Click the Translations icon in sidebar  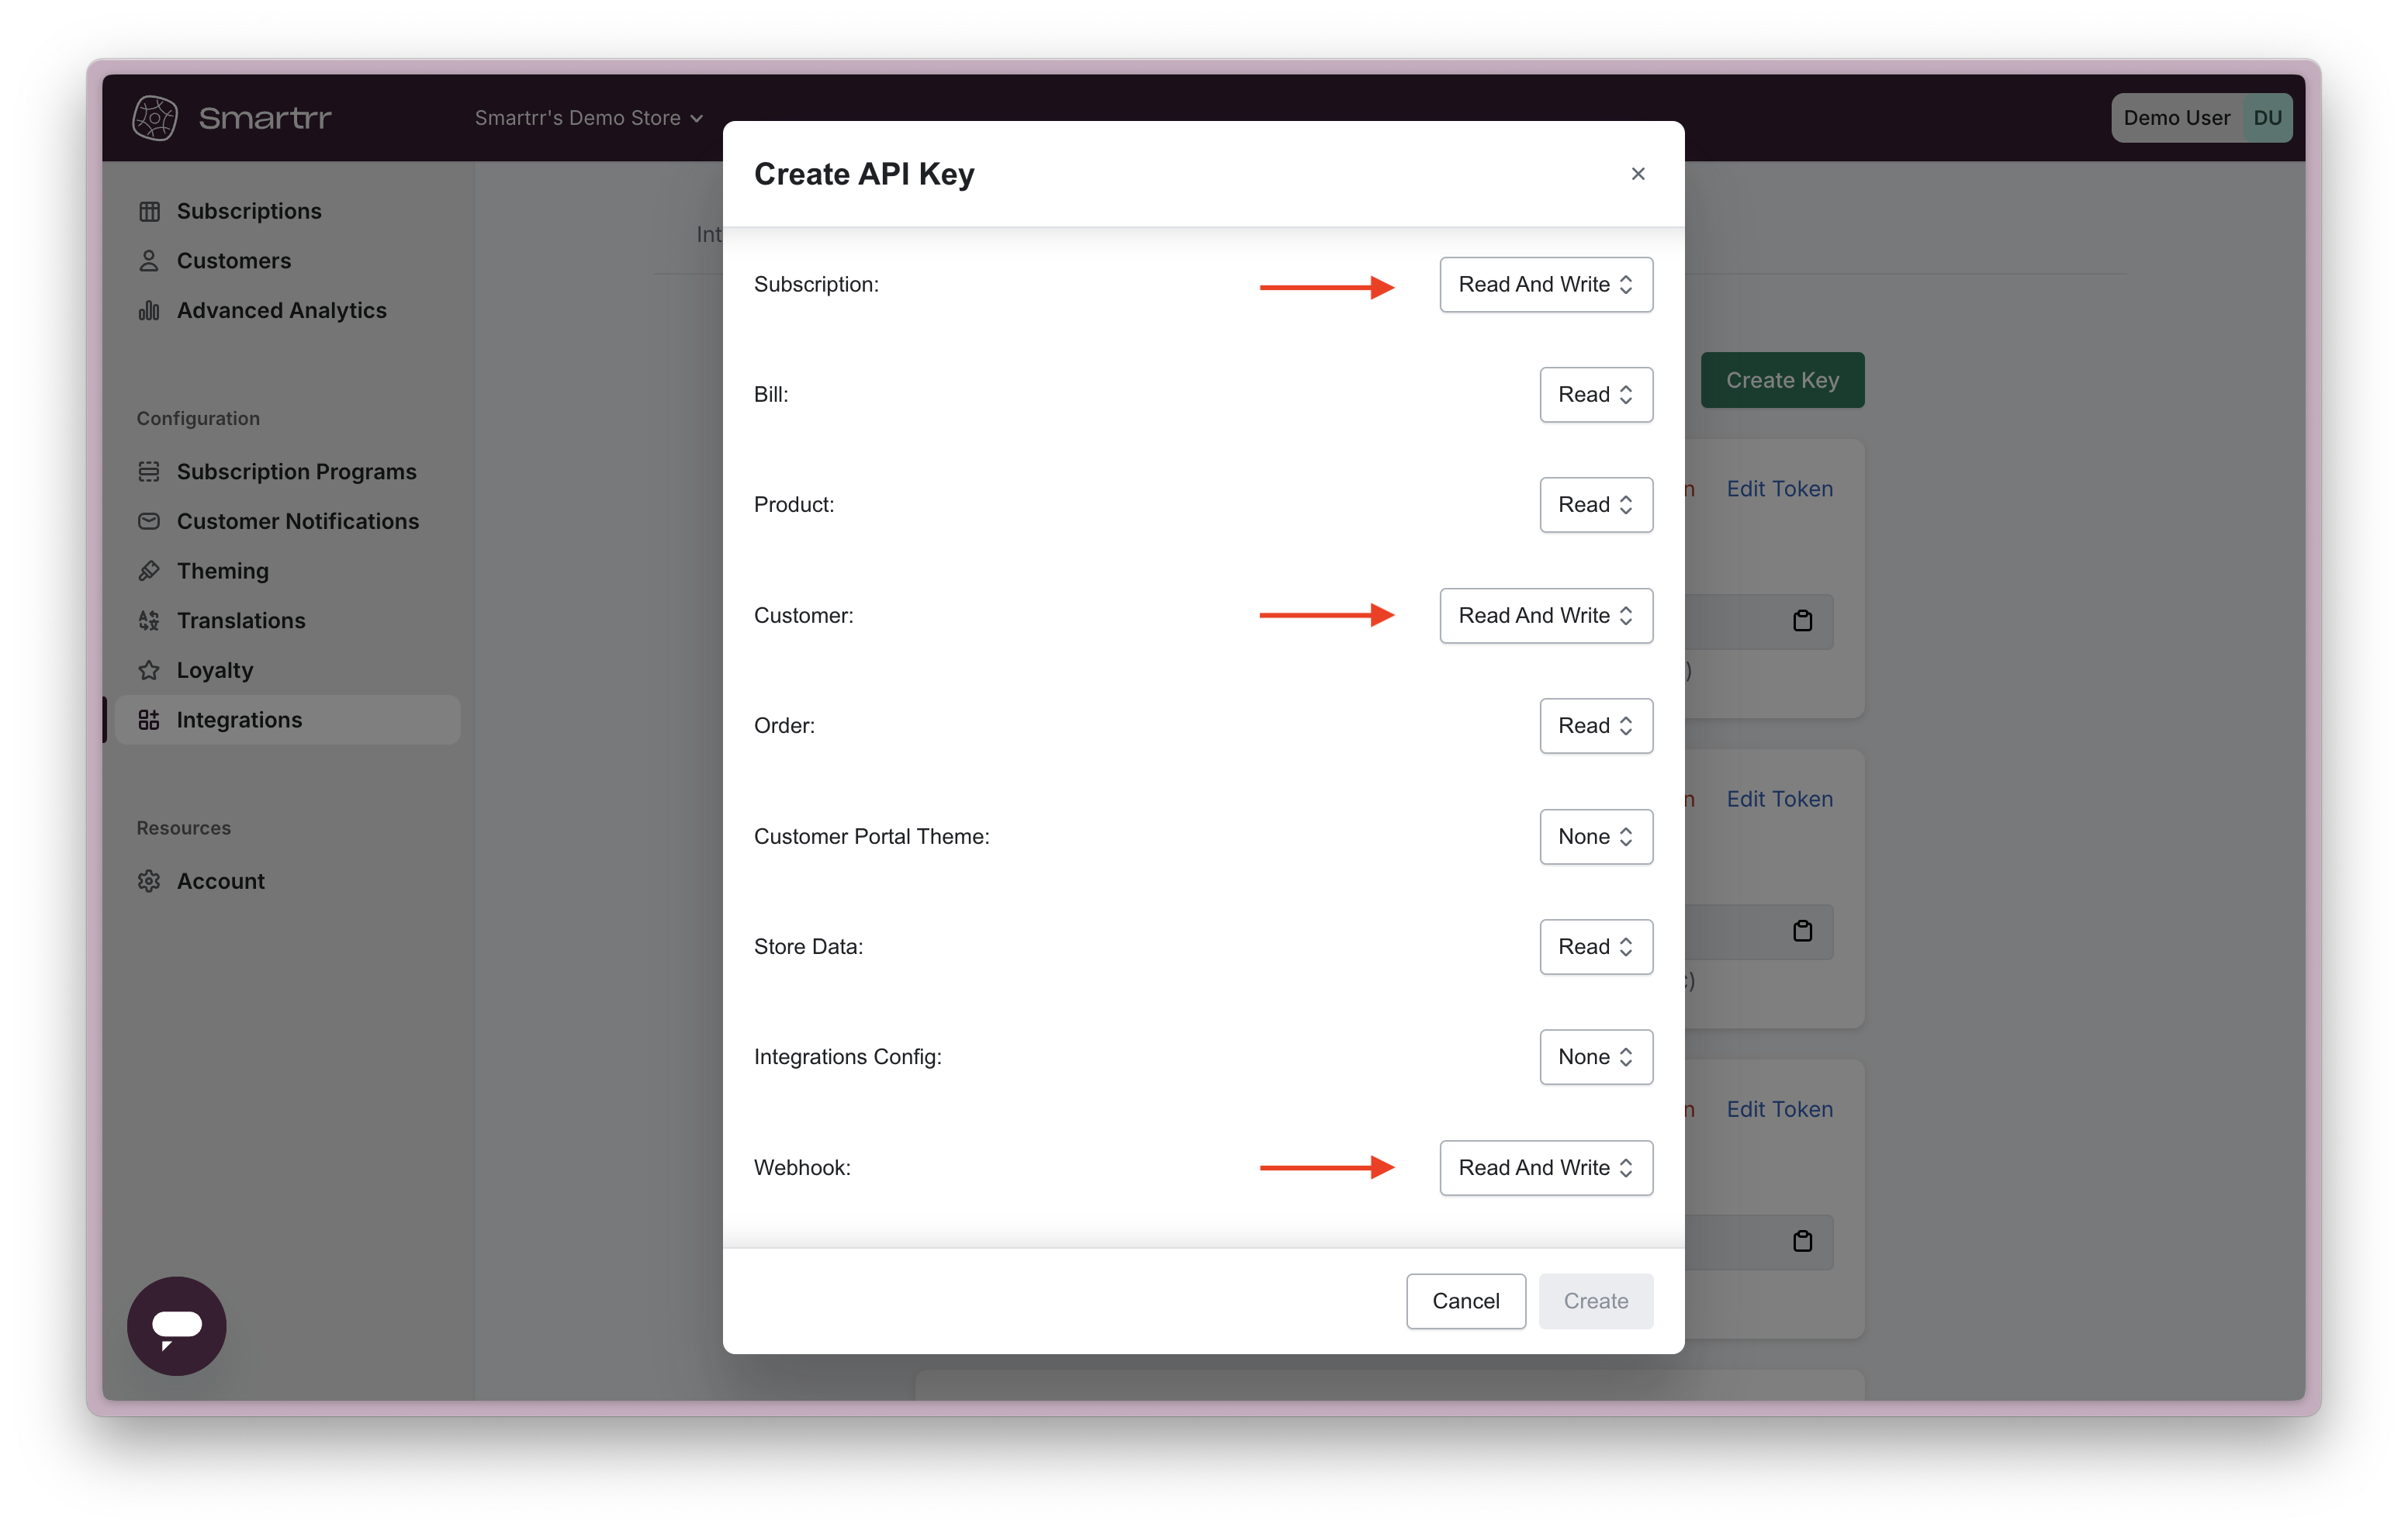149,620
